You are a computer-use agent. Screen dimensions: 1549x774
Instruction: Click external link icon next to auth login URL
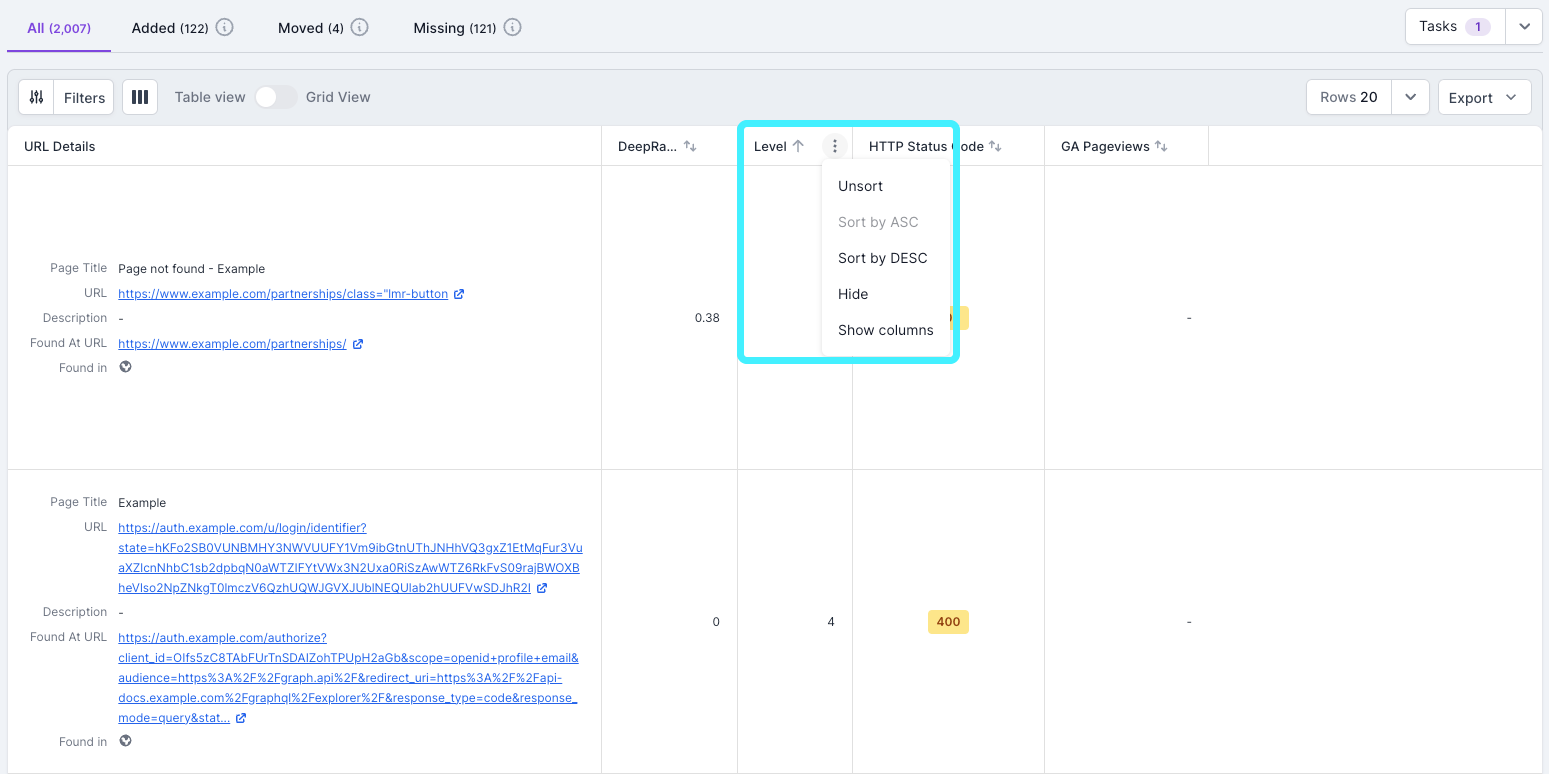coord(542,588)
